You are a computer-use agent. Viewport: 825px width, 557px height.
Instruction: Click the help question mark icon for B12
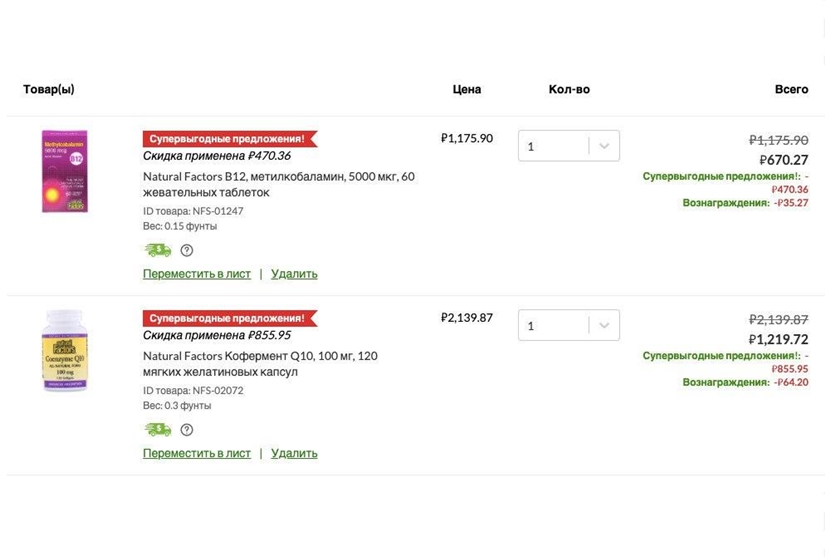[x=187, y=250]
